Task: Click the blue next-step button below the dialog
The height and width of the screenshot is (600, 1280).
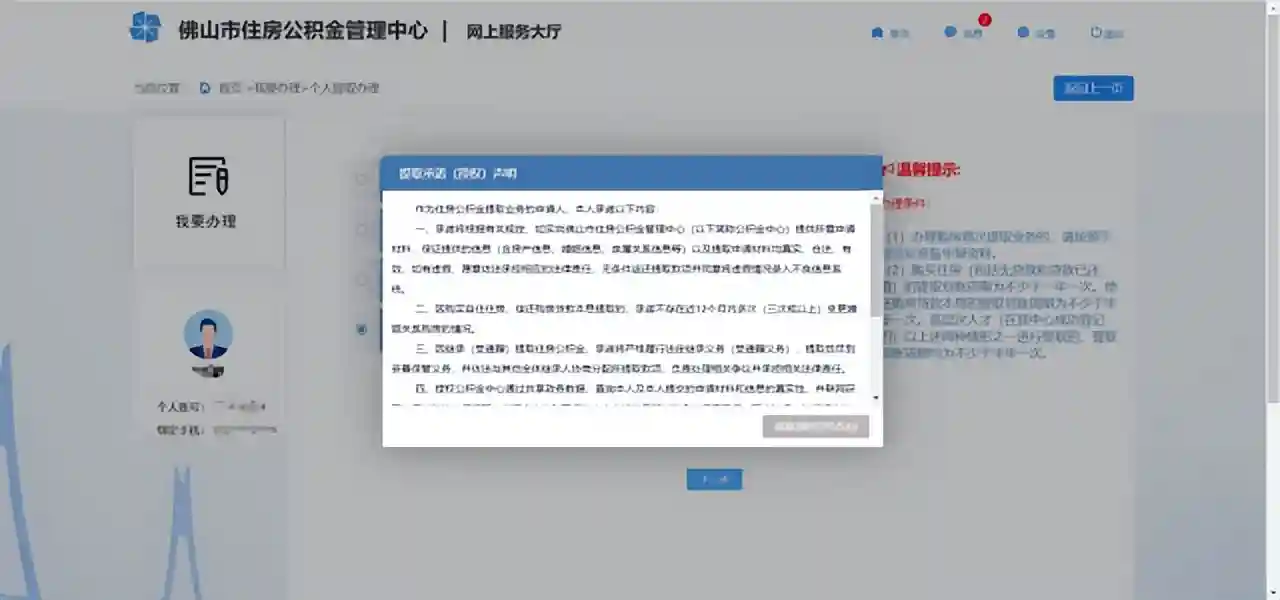Action: click(x=714, y=480)
